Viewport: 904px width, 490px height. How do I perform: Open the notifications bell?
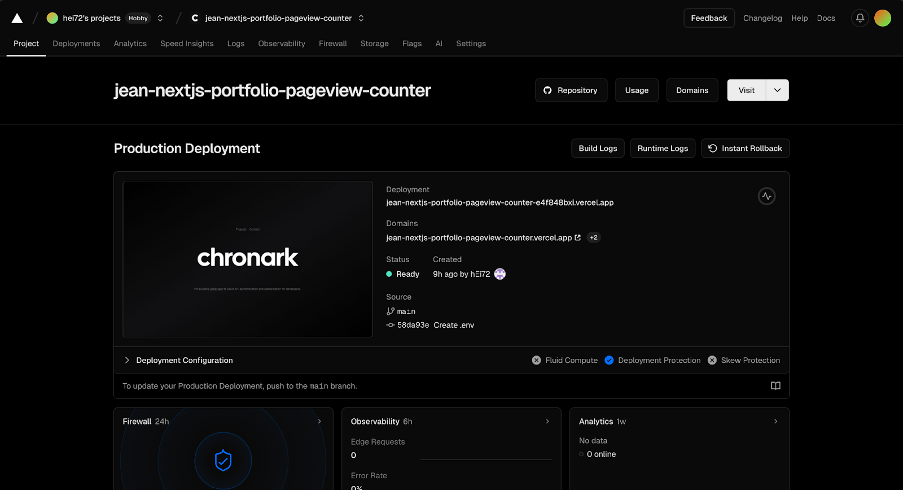(860, 18)
